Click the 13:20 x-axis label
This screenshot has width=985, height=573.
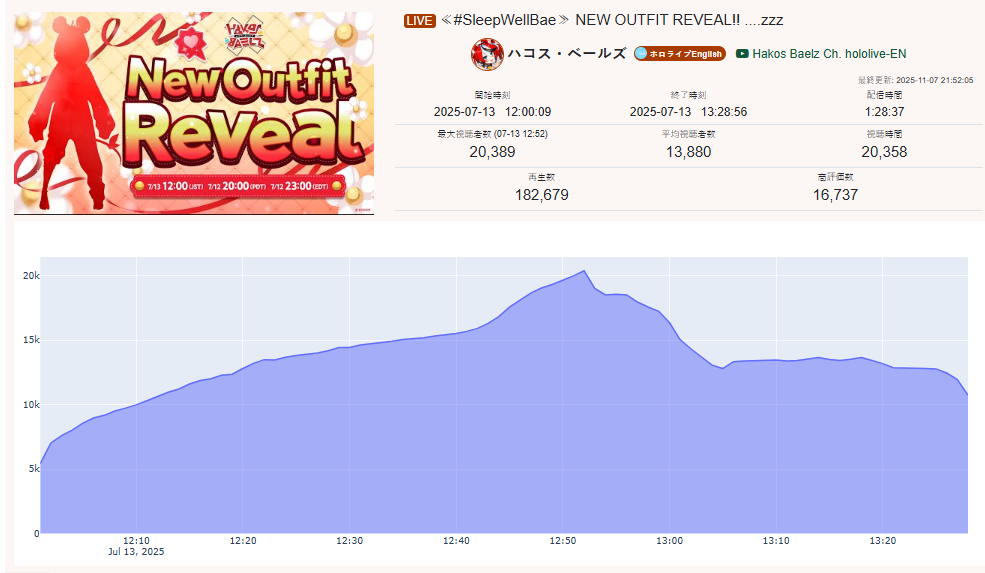883,540
